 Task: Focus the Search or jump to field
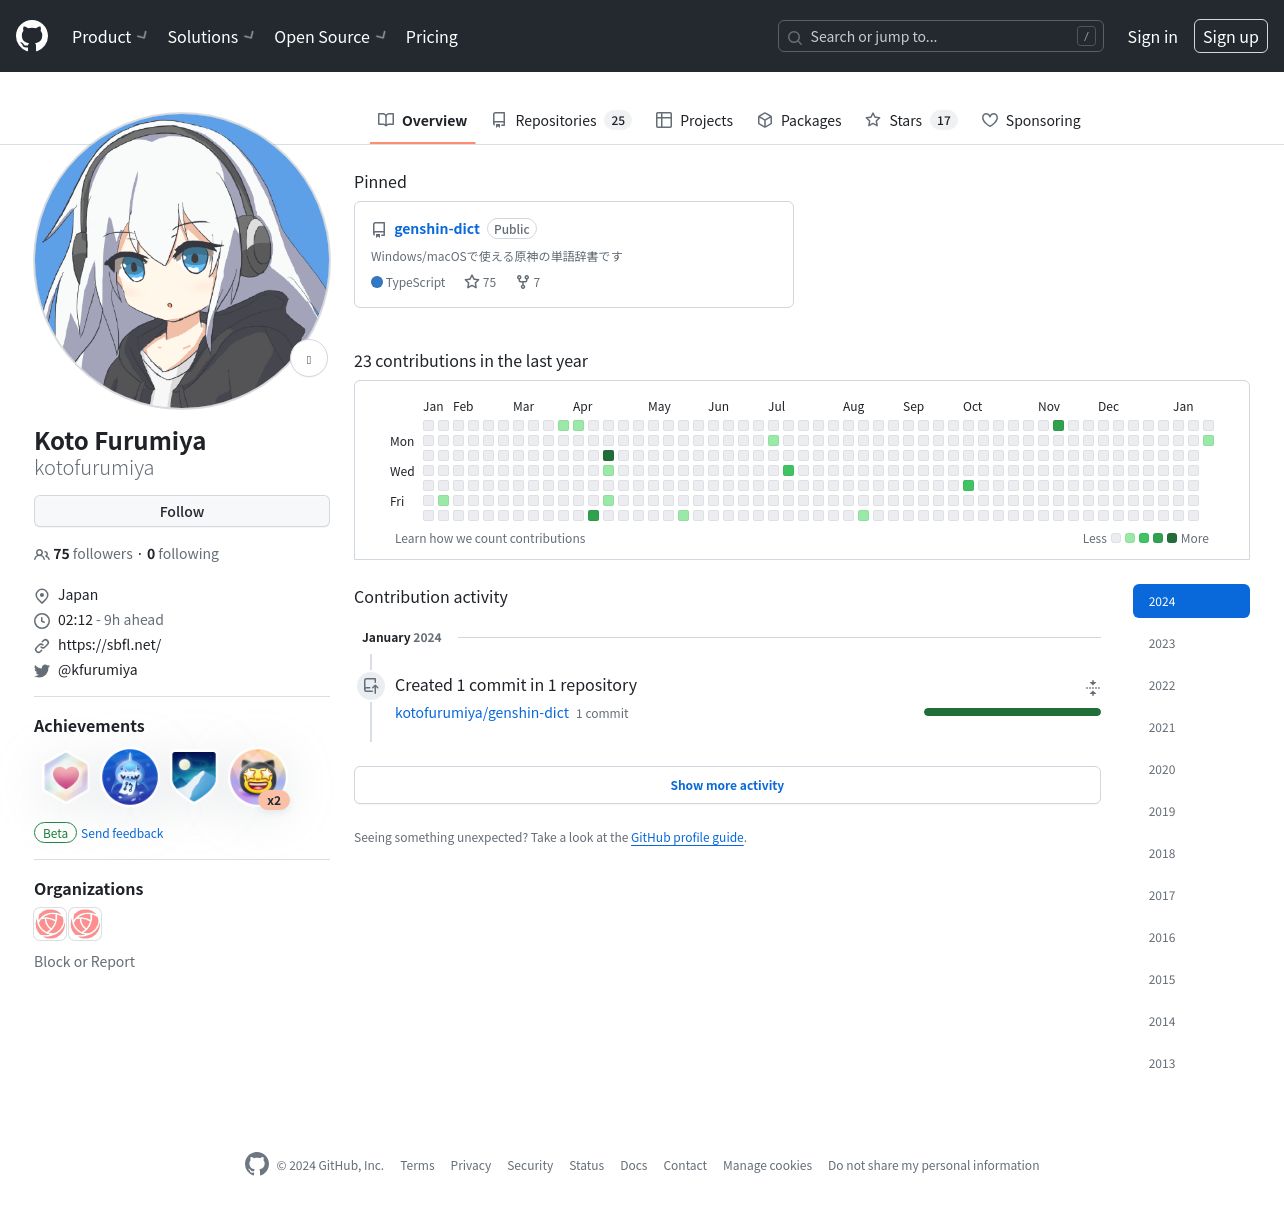pyautogui.click(x=940, y=37)
